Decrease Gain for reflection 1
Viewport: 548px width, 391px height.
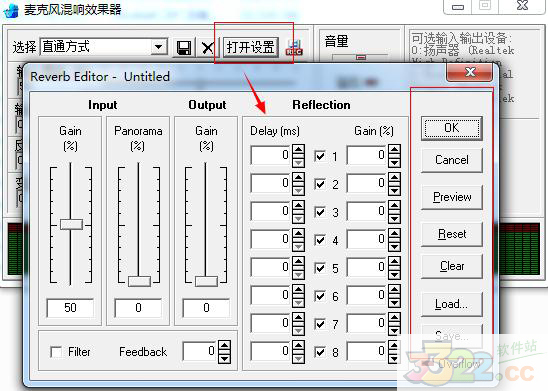coord(394,162)
